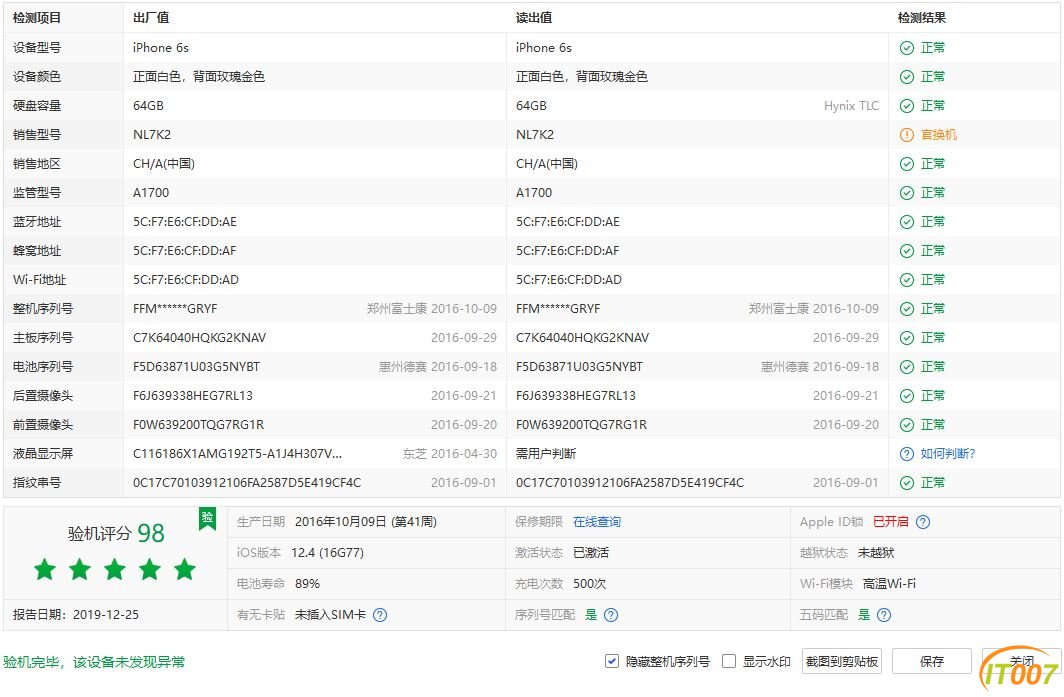Click the fifth green rating star
The height and width of the screenshot is (697, 1064).
pos(185,569)
